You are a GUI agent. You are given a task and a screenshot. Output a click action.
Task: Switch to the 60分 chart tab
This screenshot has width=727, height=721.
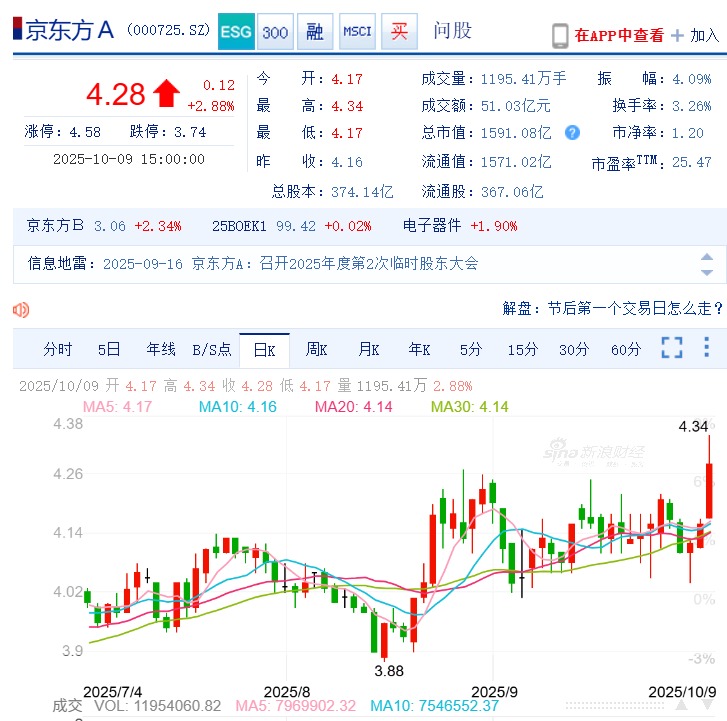point(626,349)
